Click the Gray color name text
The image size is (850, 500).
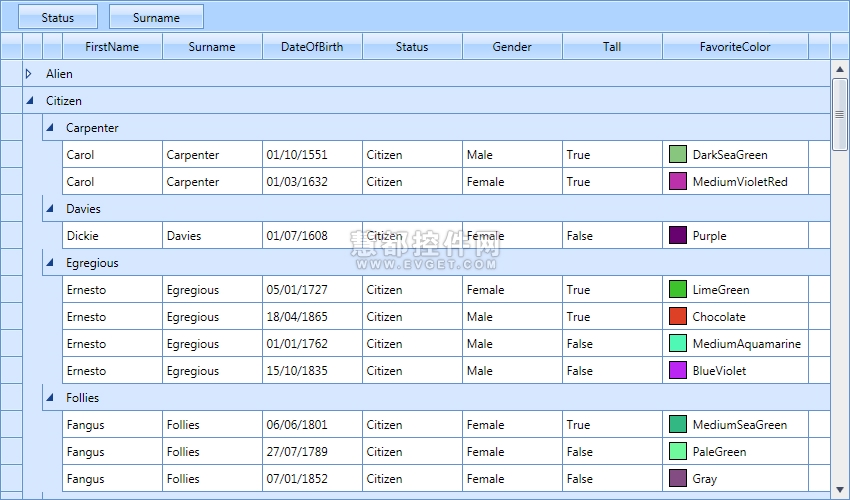pyautogui.click(x=704, y=479)
